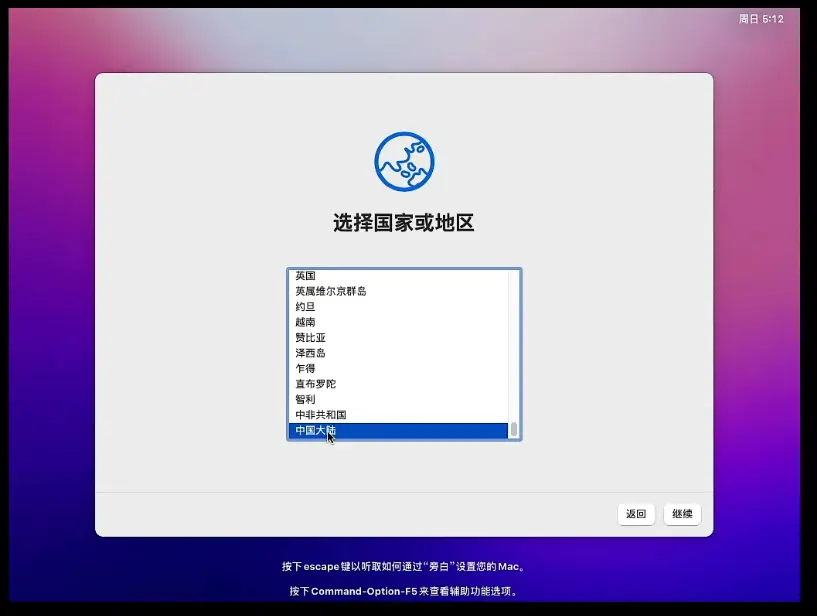Click the Command-Option-F5 accessibility hint text
This screenshot has height=616, width=817.
click(x=404, y=591)
